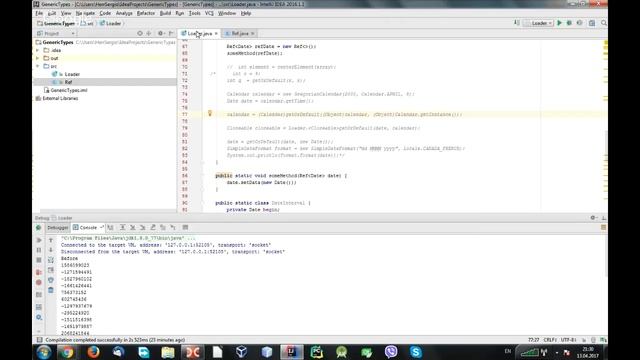Close the Ref.java tab
The image size is (640, 360).
point(253,33)
